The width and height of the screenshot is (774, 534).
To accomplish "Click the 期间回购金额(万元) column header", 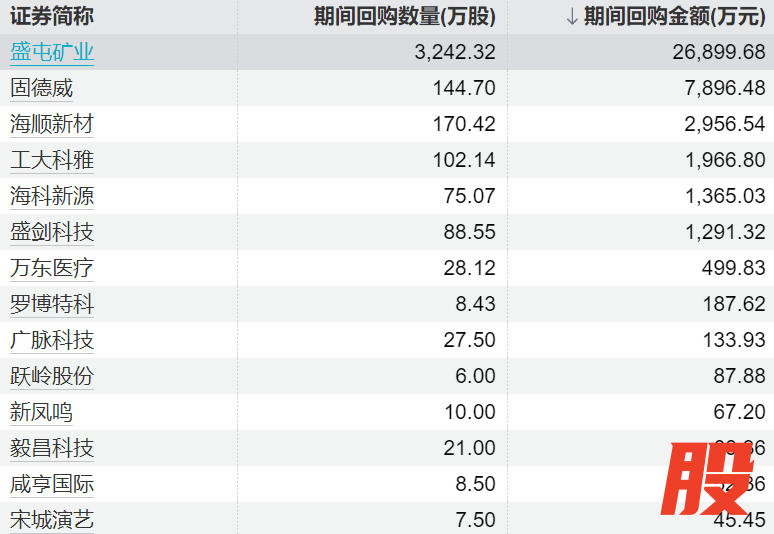I will click(675, 16).
